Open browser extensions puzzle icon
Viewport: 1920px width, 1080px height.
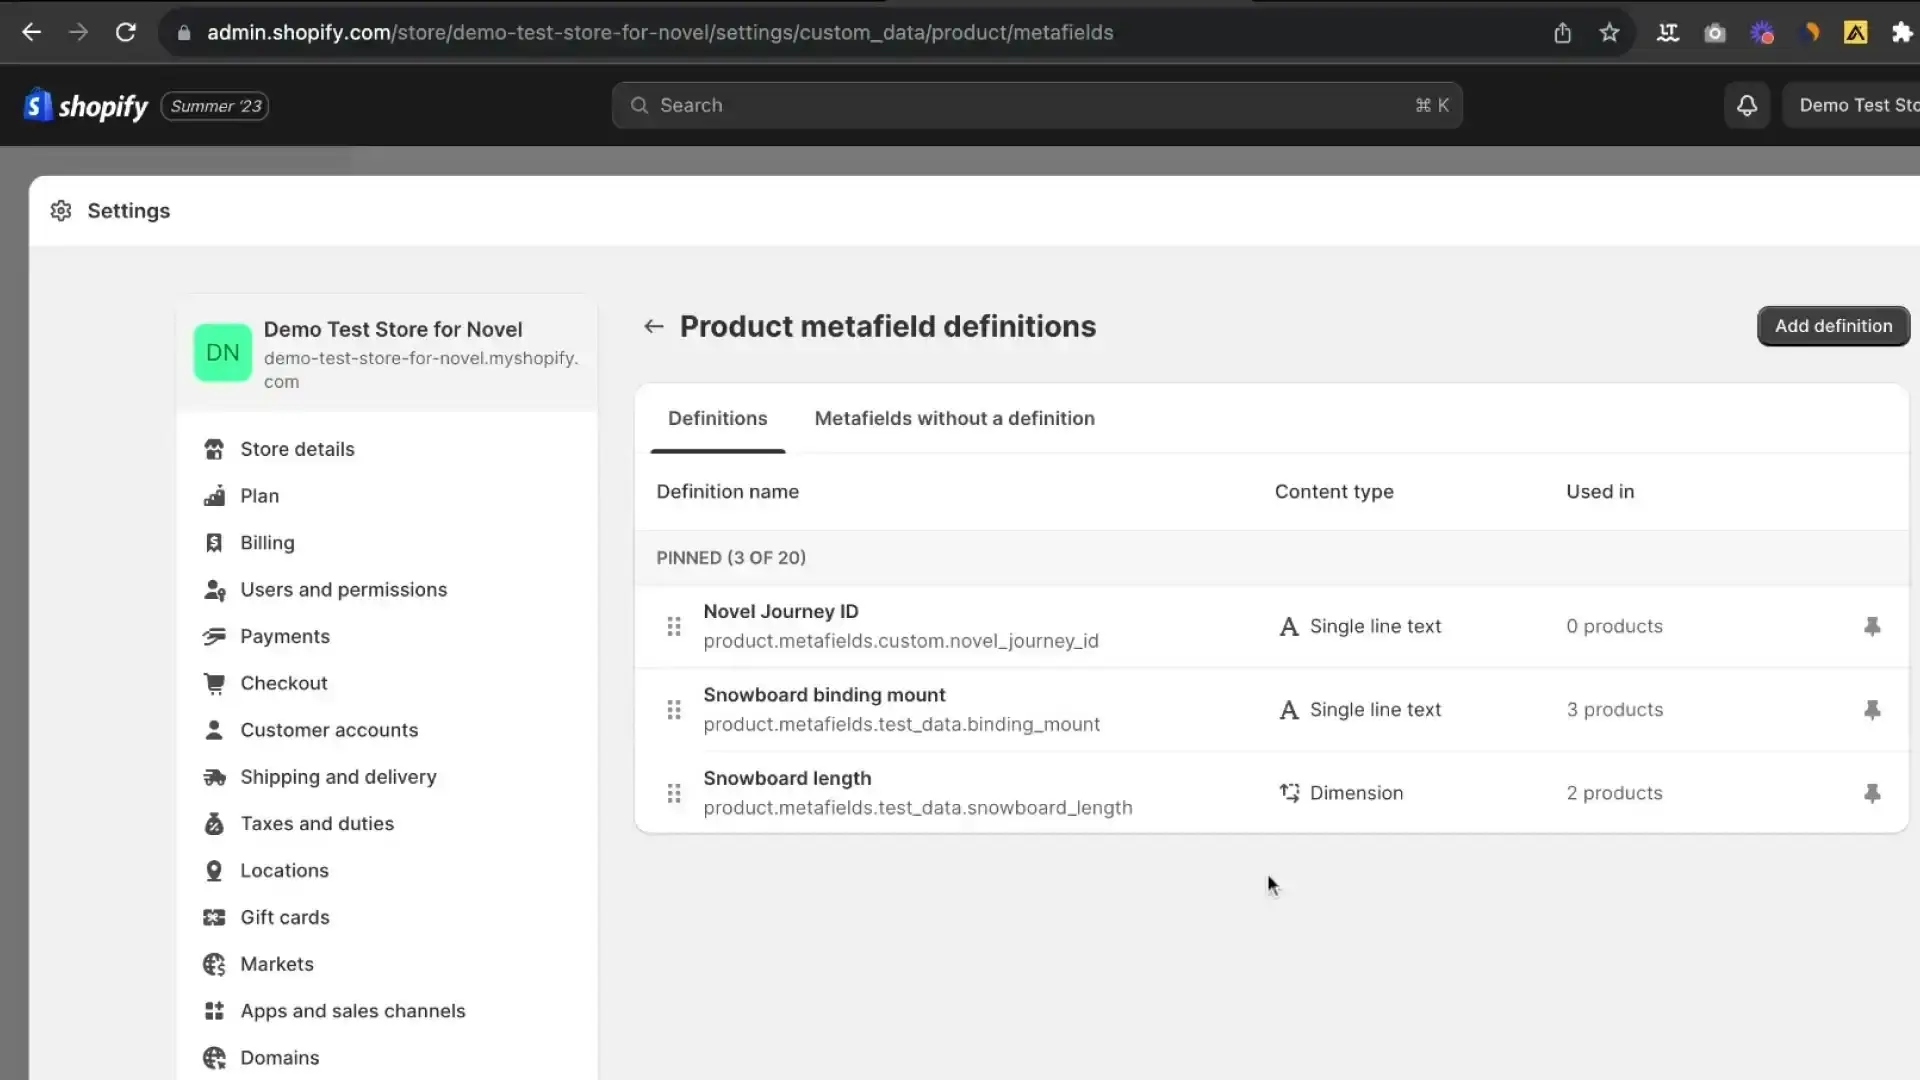point(1902,33)
